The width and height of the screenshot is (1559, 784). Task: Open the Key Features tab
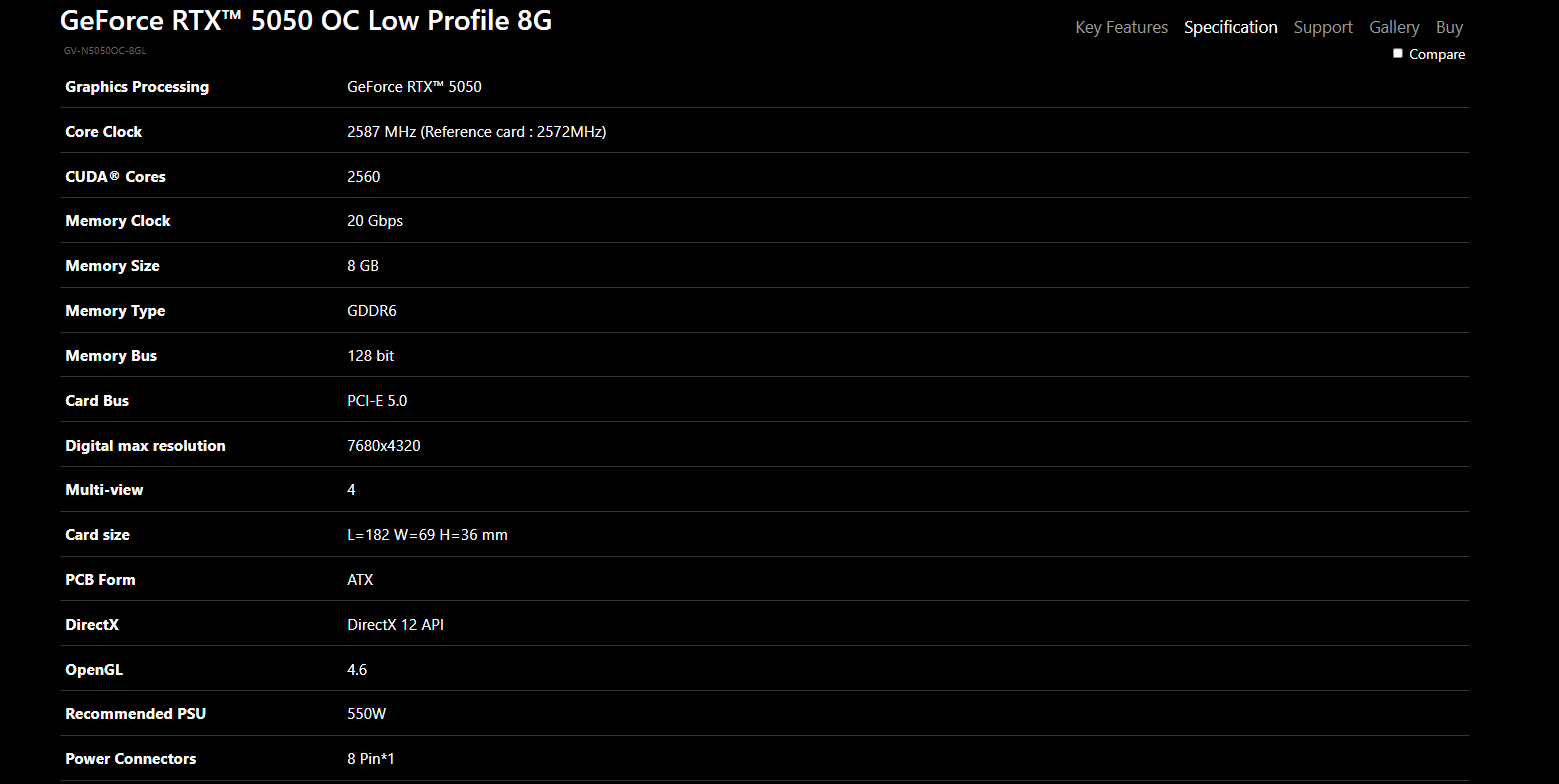click(1121, 27)
